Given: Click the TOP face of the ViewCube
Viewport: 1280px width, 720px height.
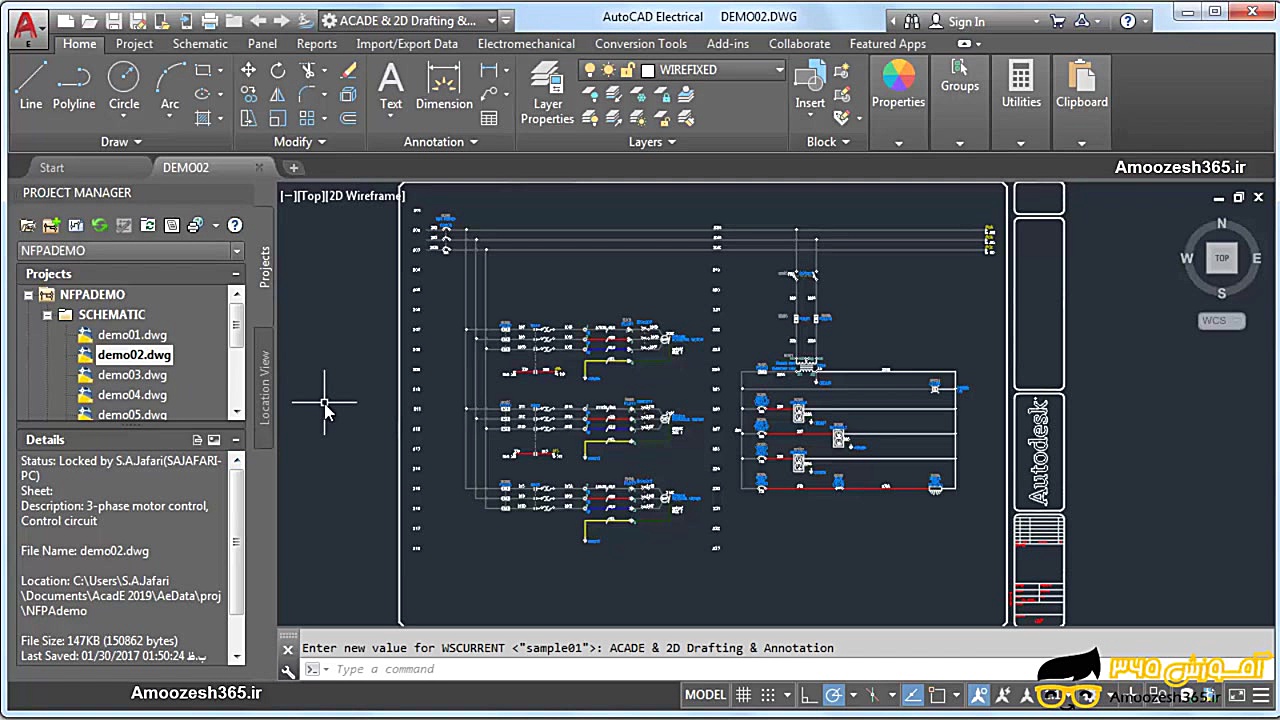Looking at the screenshot, I should pyautogui.click(x=1222, y=258).
